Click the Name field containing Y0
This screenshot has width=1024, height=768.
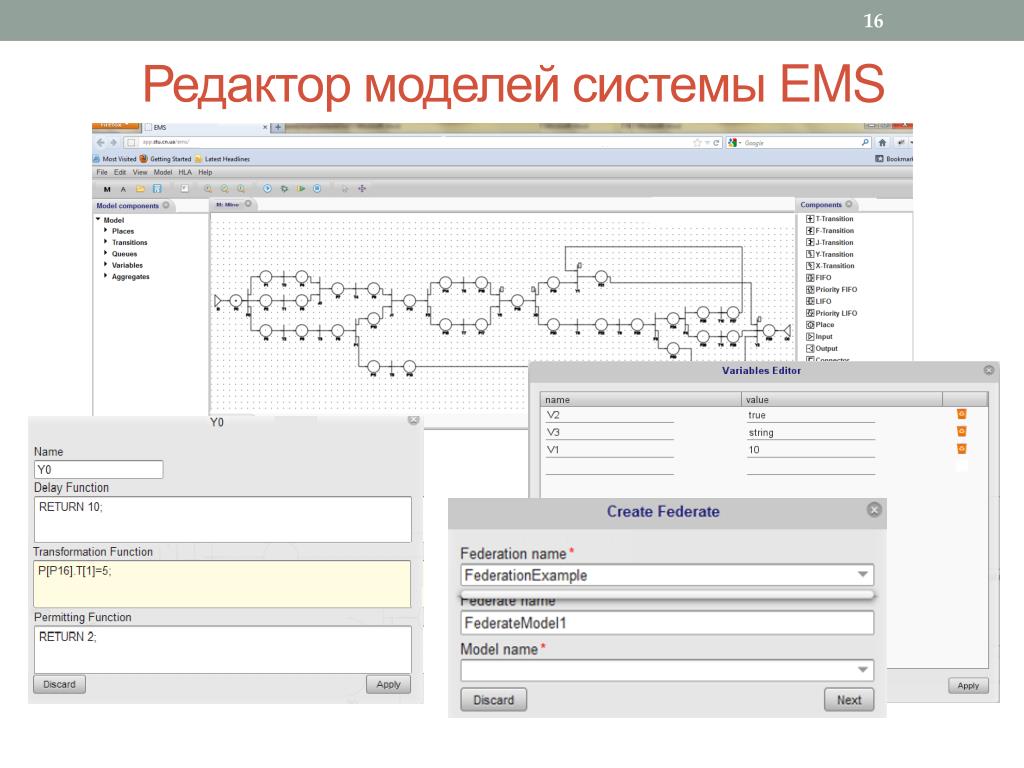(x=98, y=470)
